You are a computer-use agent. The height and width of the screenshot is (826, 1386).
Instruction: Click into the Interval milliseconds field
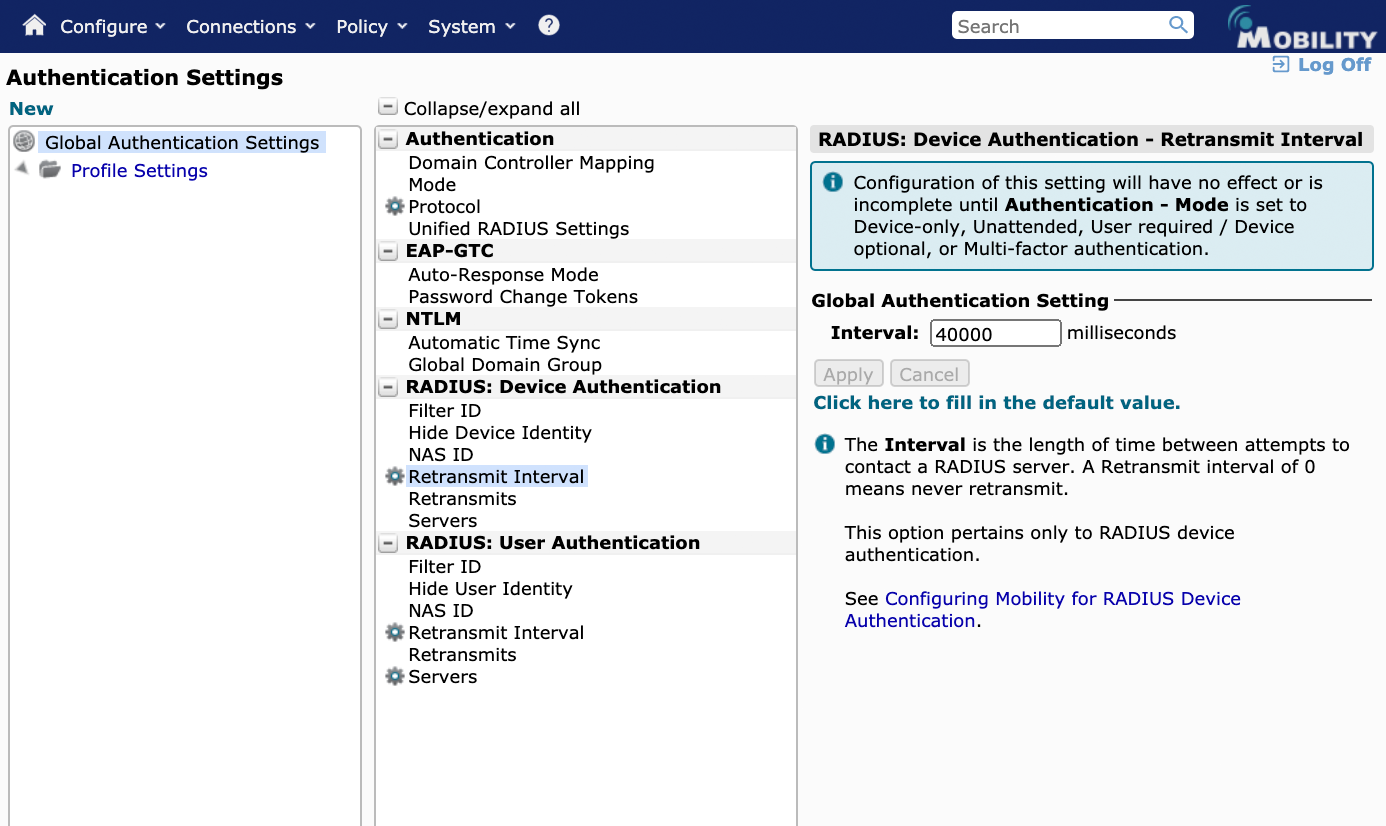tap(994, 334)
